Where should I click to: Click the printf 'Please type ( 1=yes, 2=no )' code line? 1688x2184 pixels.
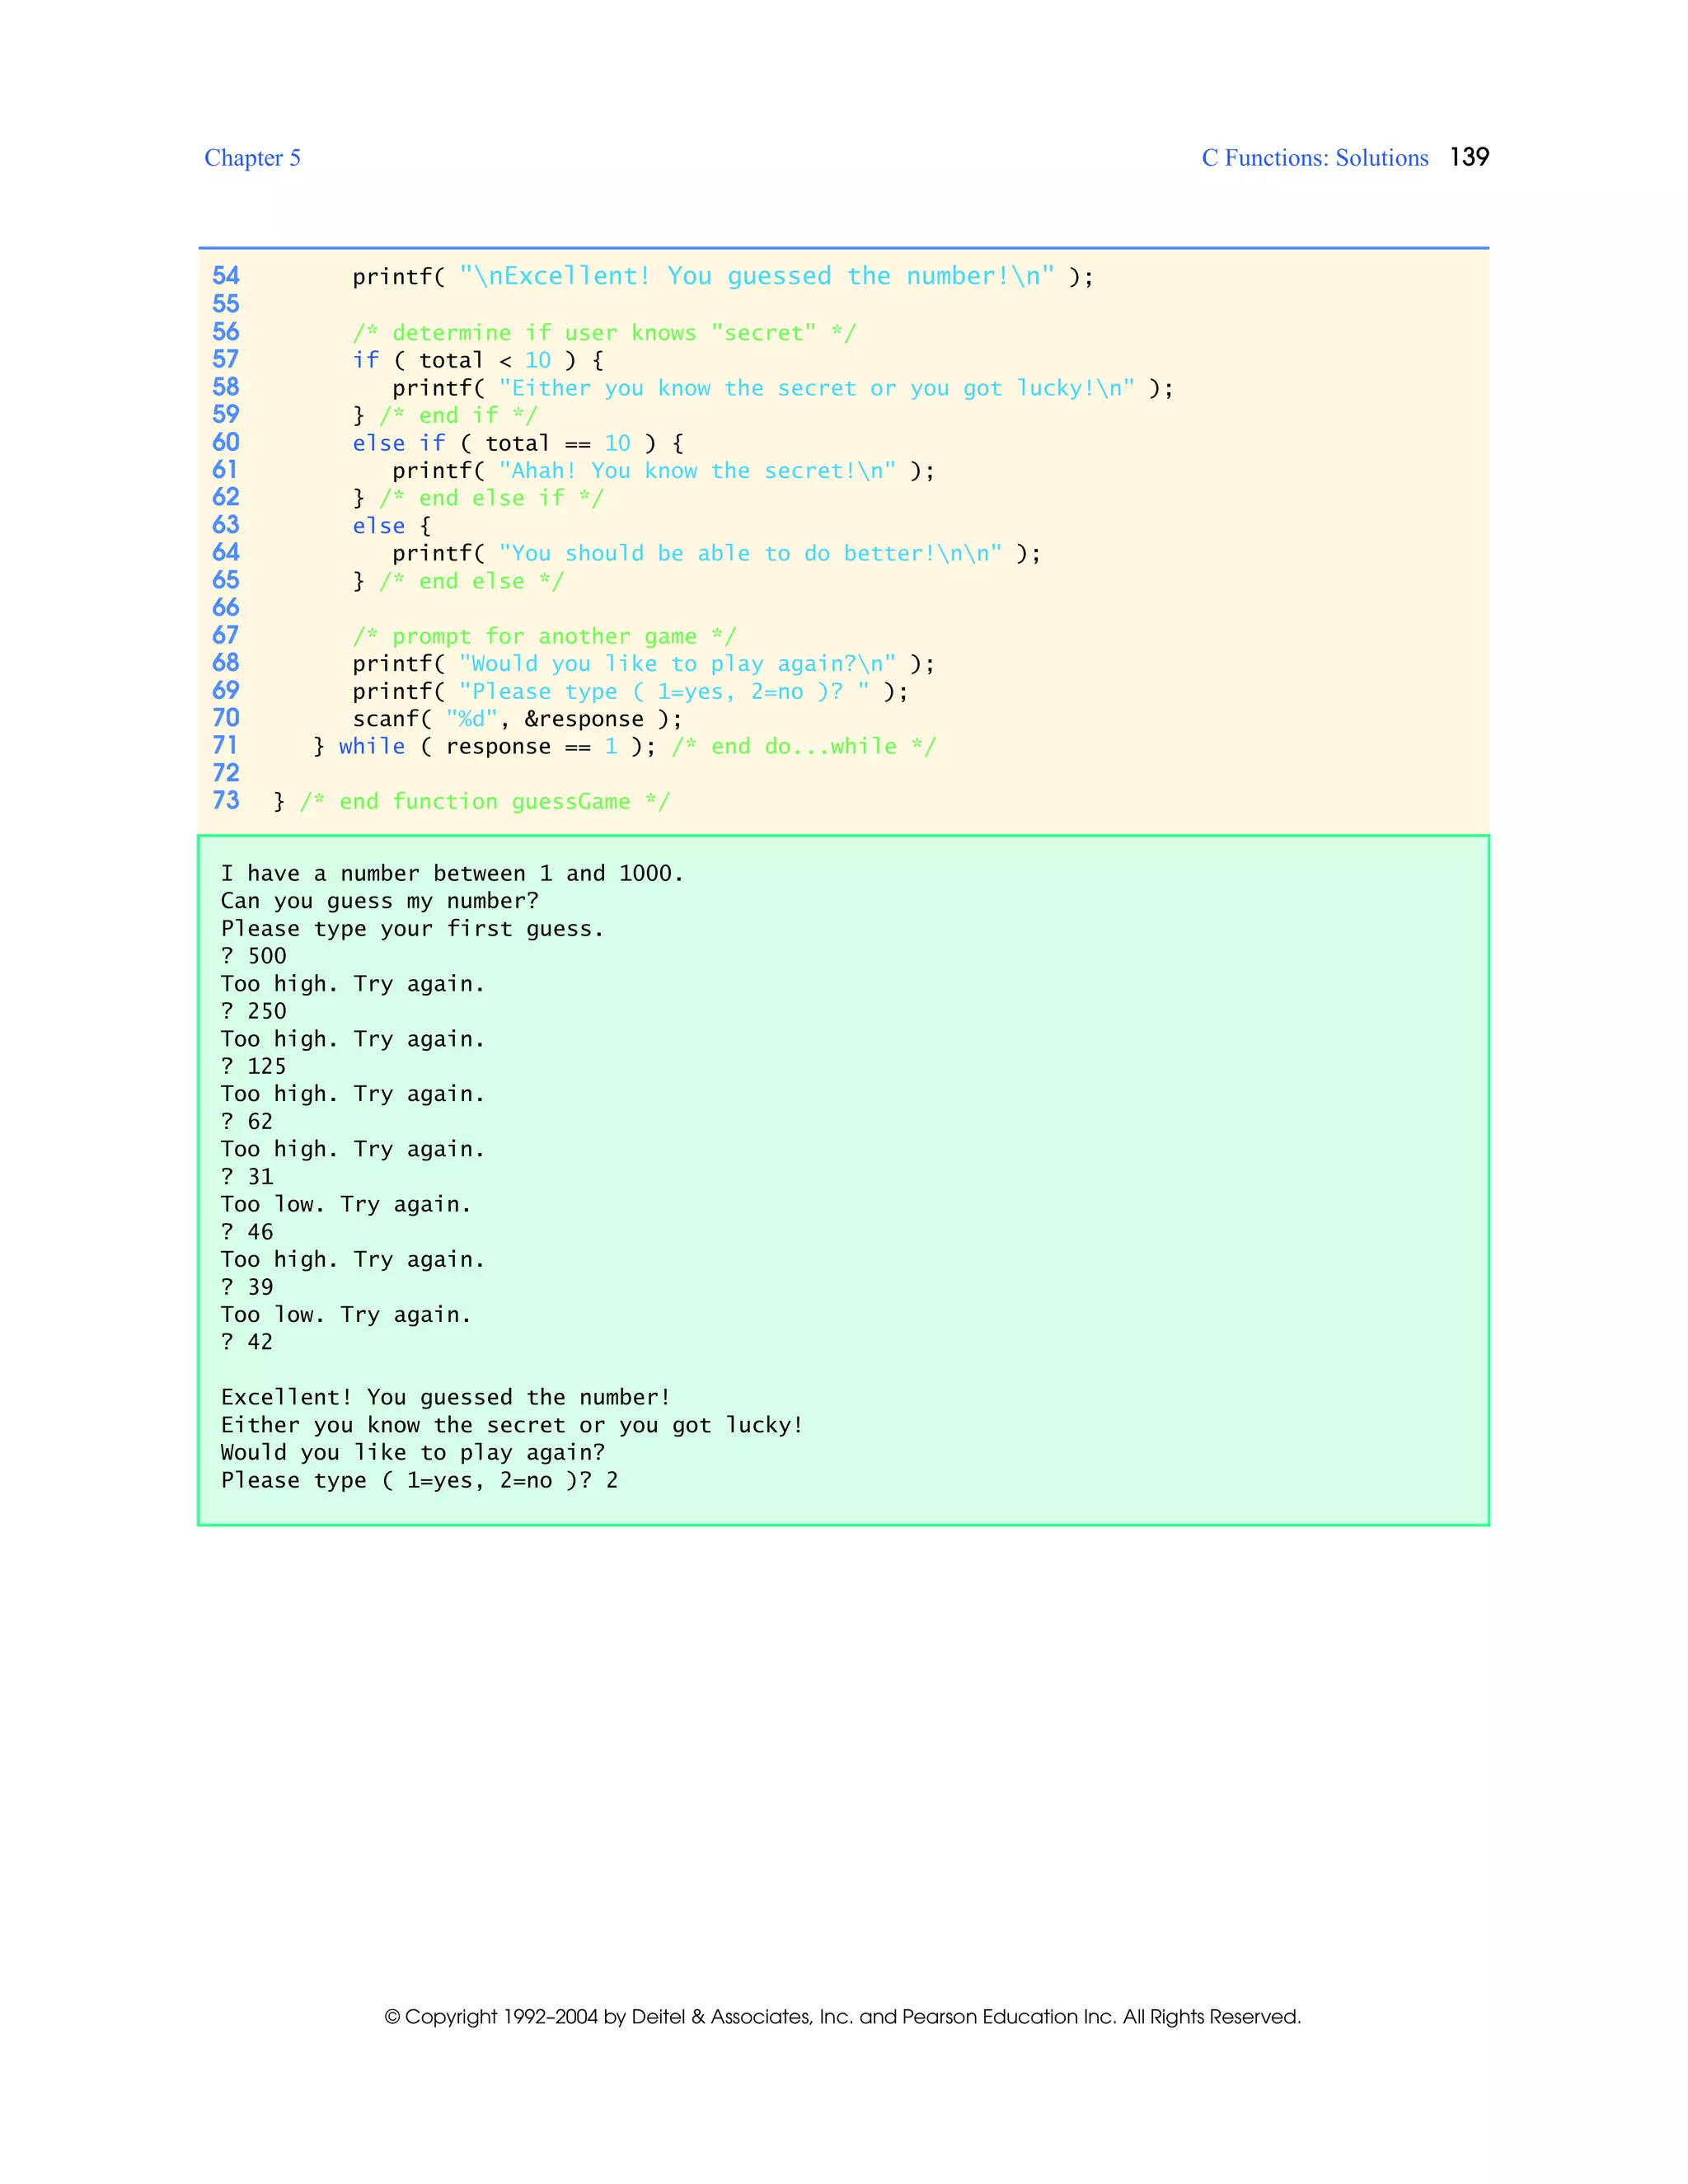coord(630,692)
